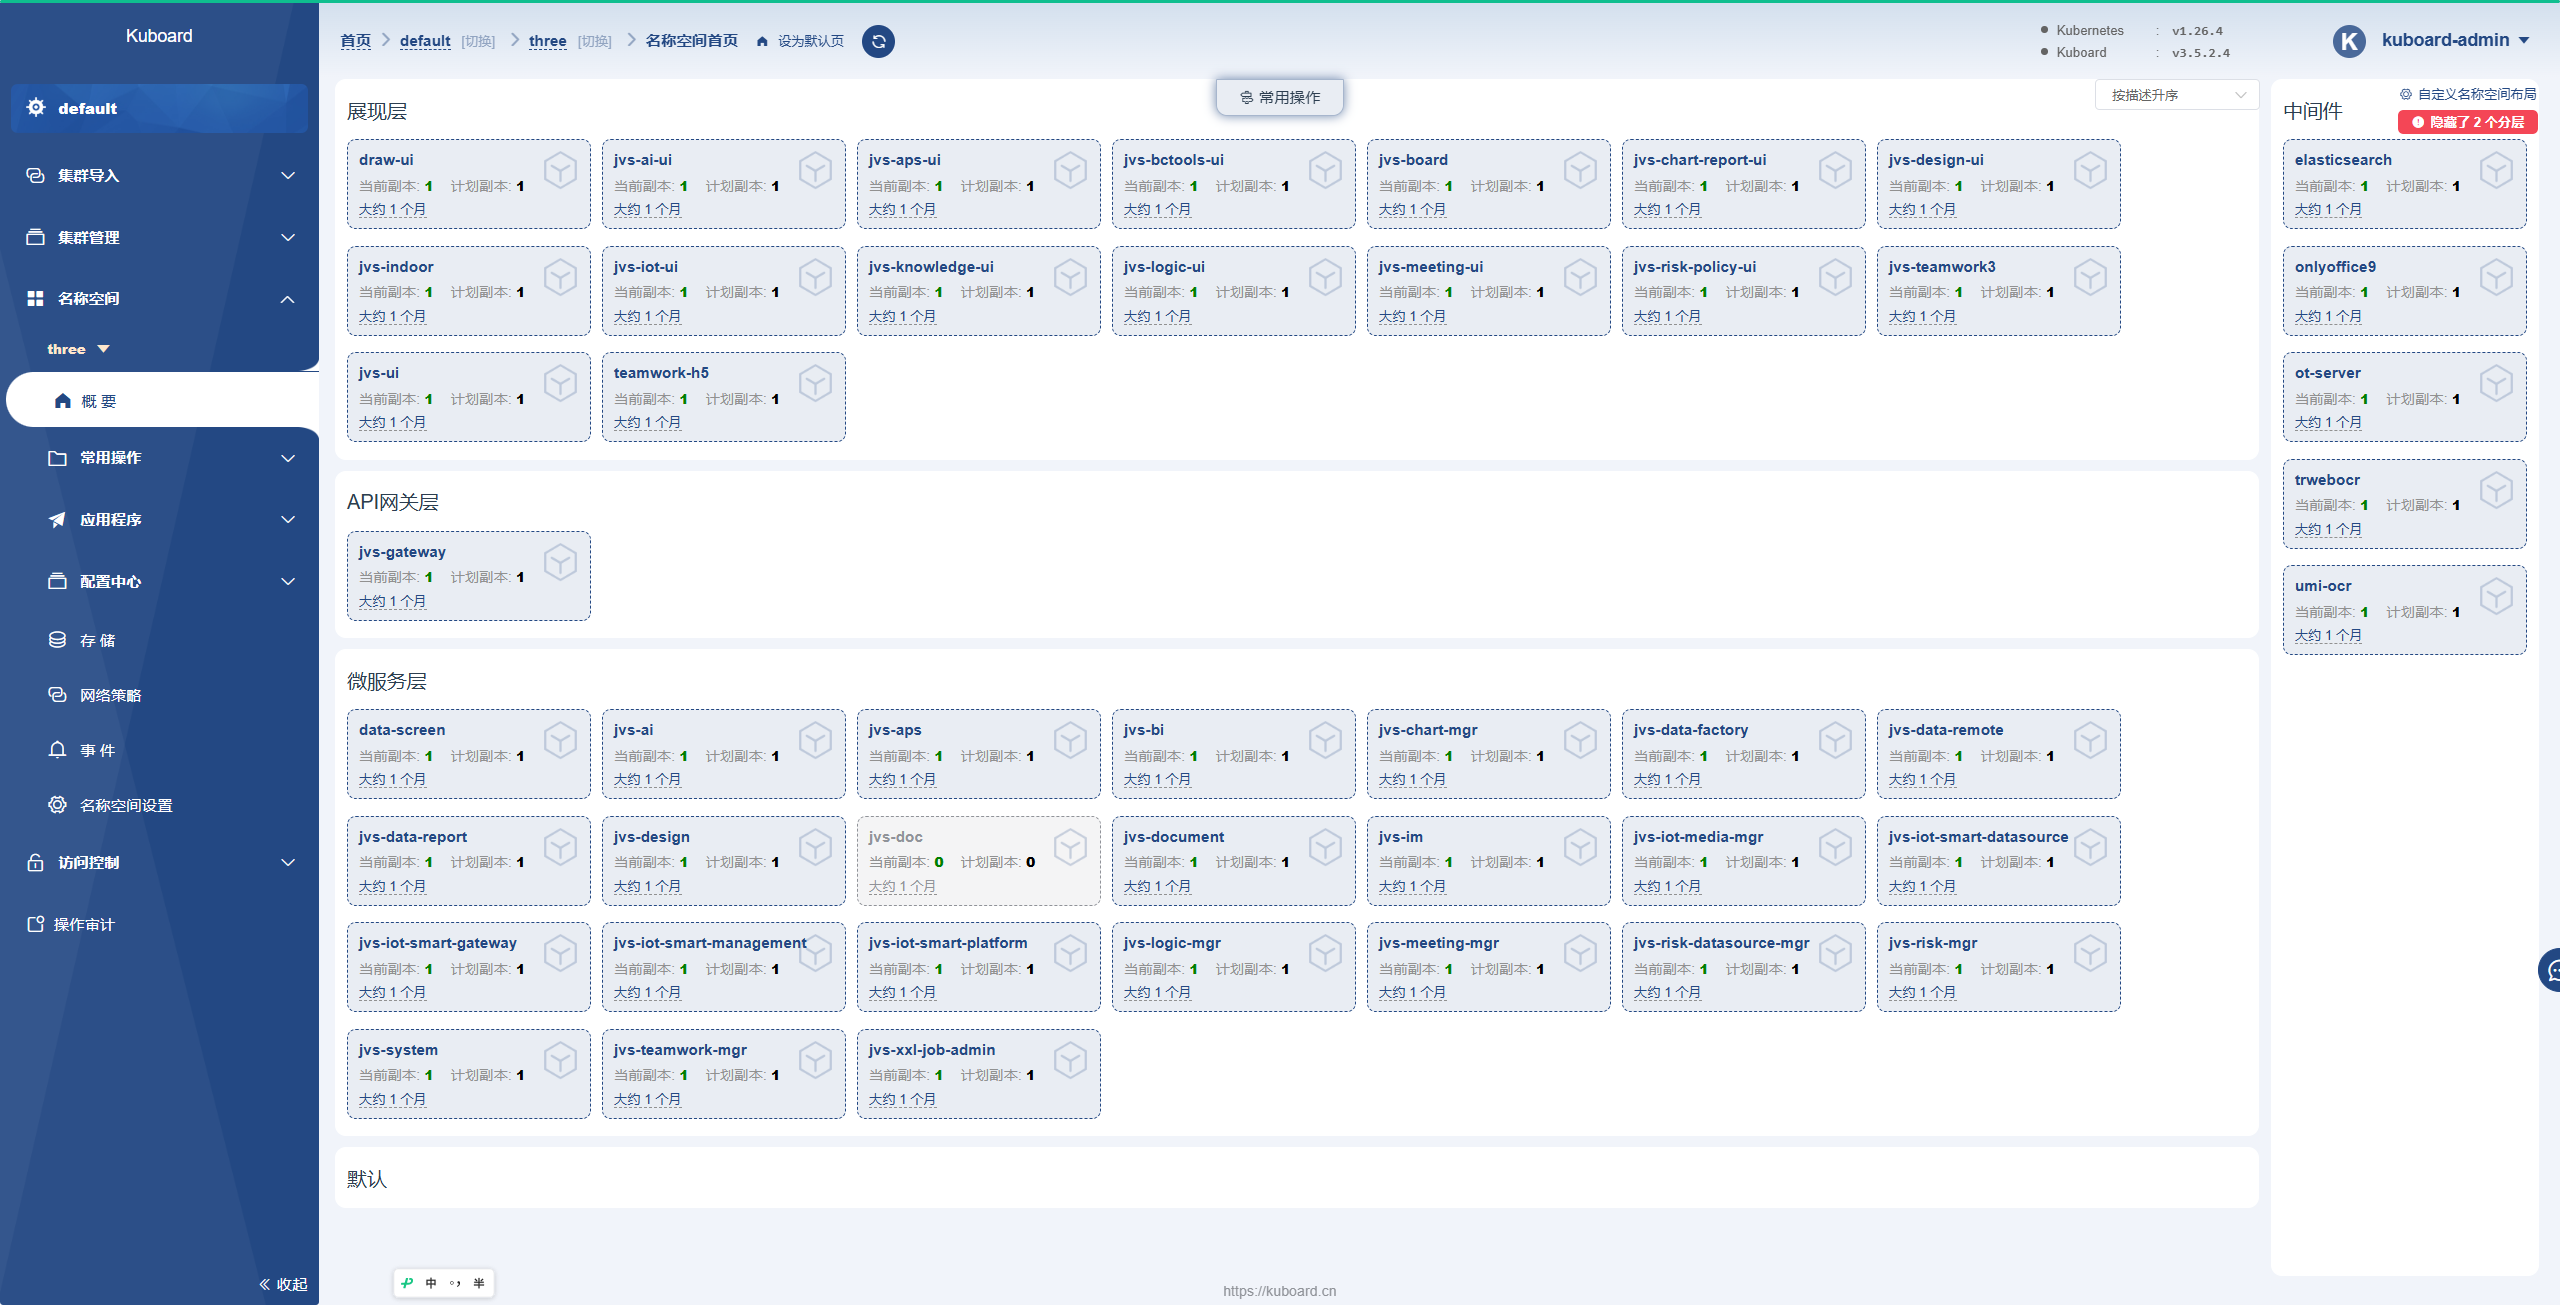Image resolution: width=2560 pixels, height=1305 pixels.
Task: Click the bell icon for 事件
Action: 58,750
